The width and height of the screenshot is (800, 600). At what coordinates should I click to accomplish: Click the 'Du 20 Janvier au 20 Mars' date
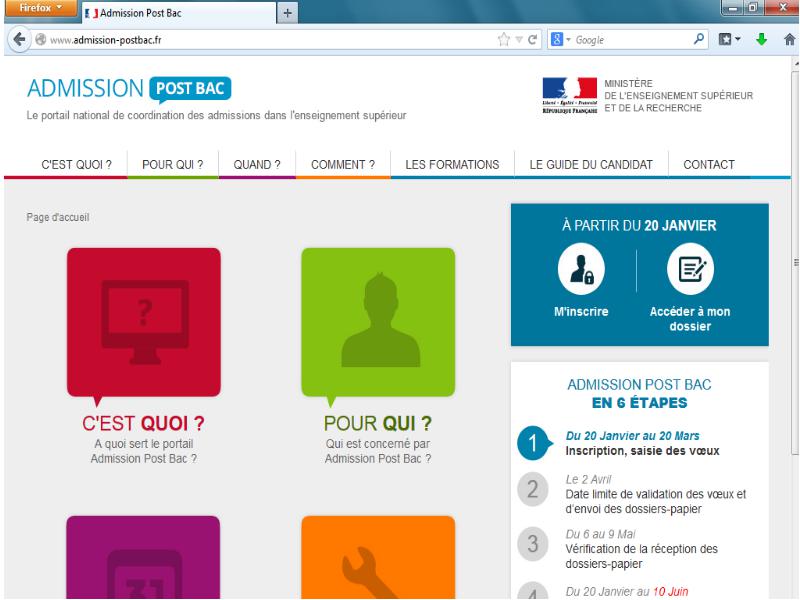(633, 436)
